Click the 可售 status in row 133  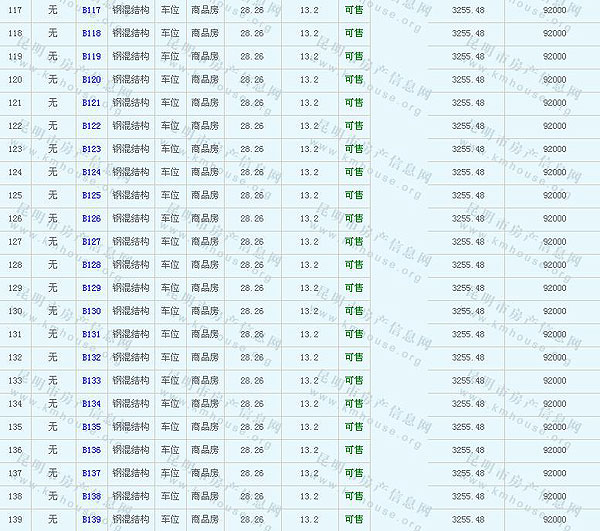(x=353, y=381)
